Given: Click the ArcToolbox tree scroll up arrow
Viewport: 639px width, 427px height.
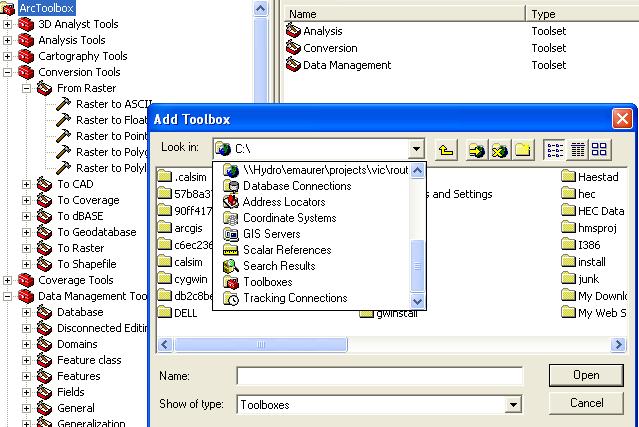Looking at the screenshot, I should tap(260, 8).
